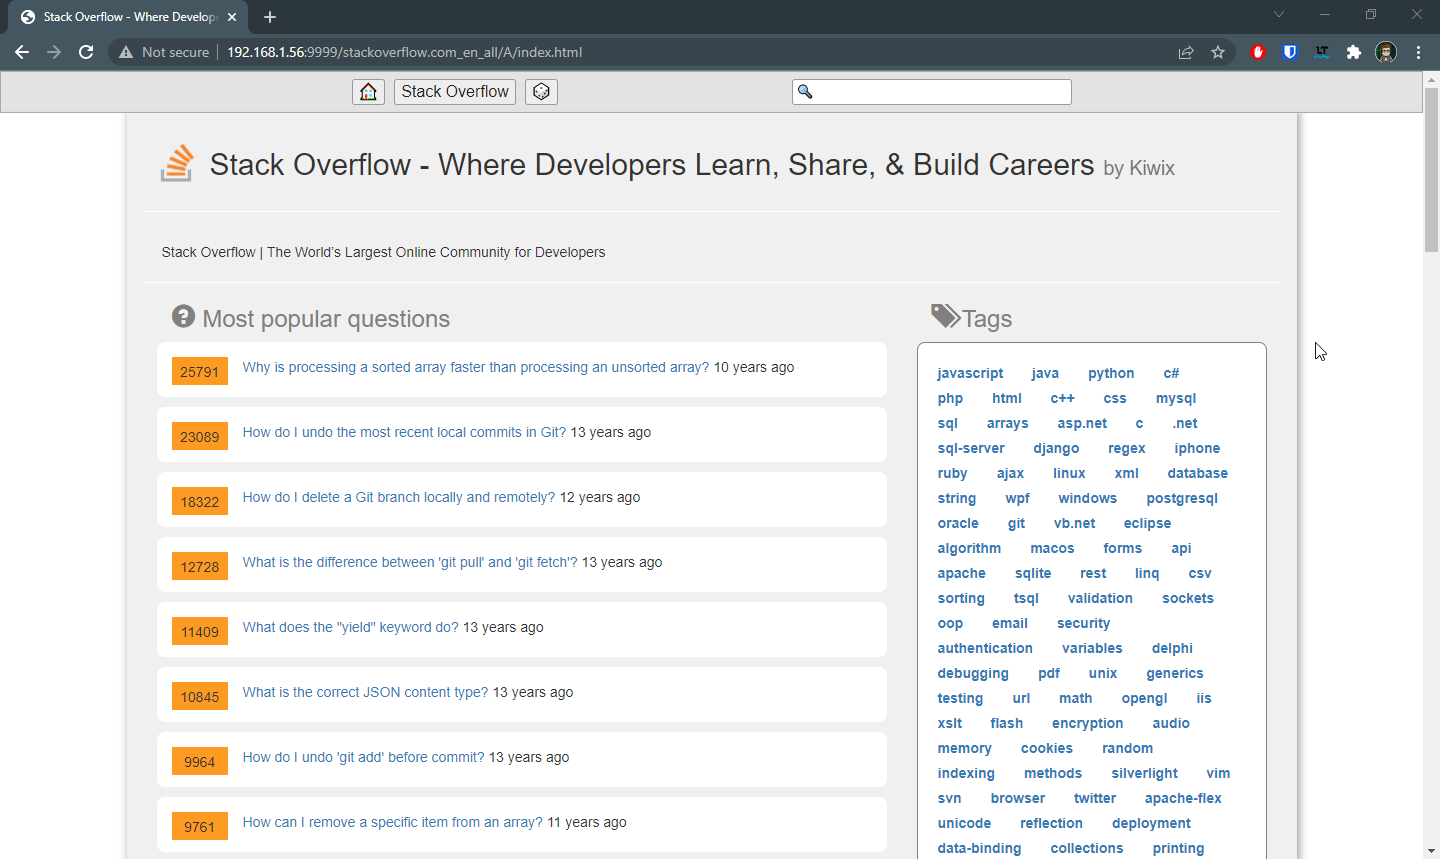This screenshot has width=1440, height=859.
Task: Open the remove item from array question
Action: [x=392, y=822]
